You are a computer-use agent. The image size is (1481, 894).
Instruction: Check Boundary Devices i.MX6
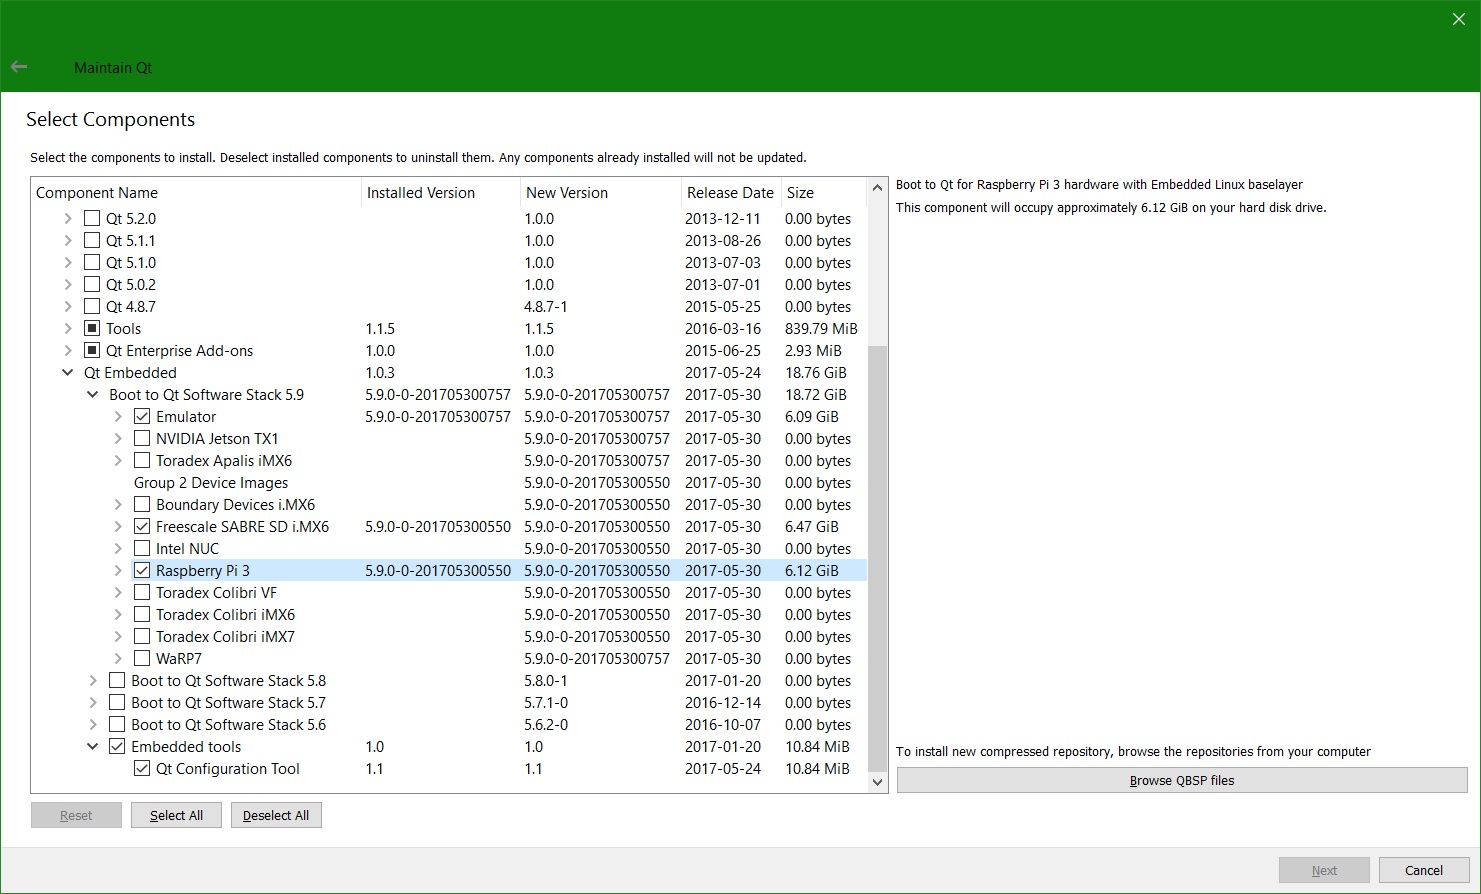point(142,504)
